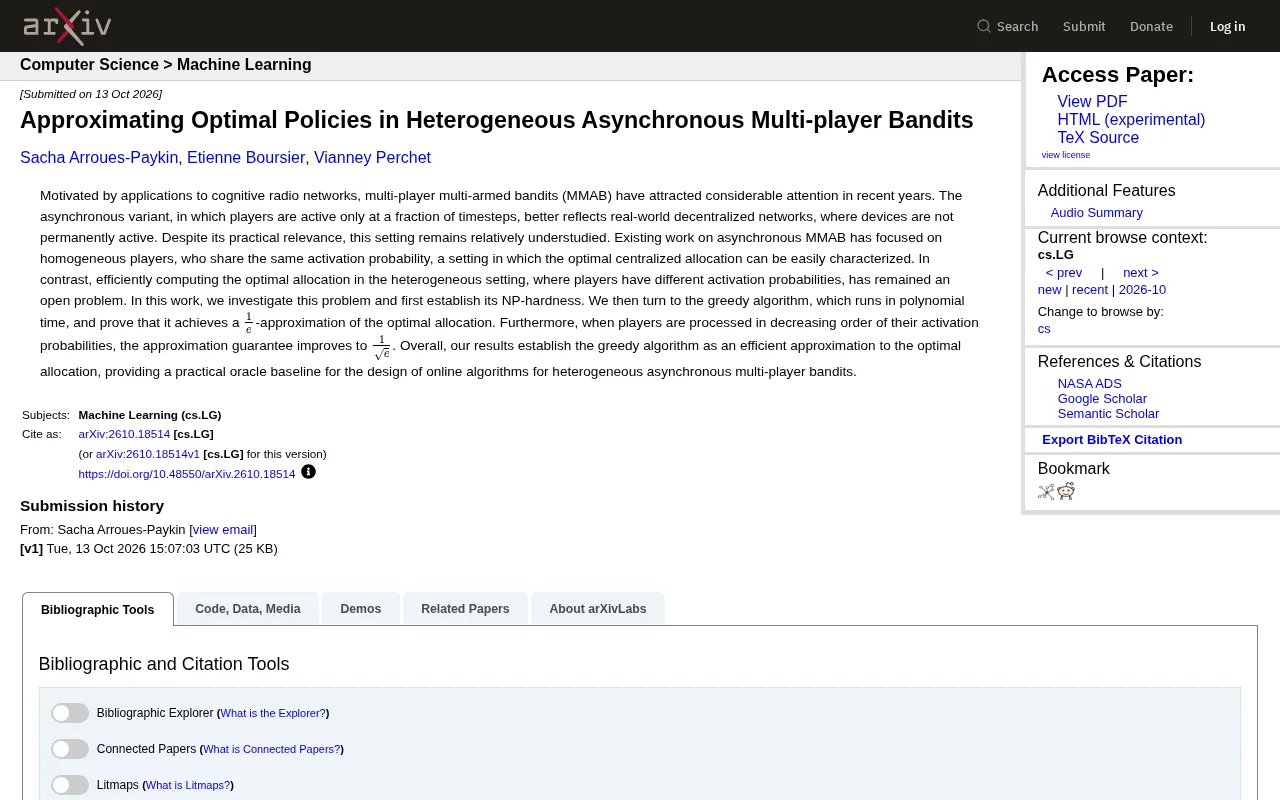
Task: Go to next paper with next >
Action: click(1141, 273)
